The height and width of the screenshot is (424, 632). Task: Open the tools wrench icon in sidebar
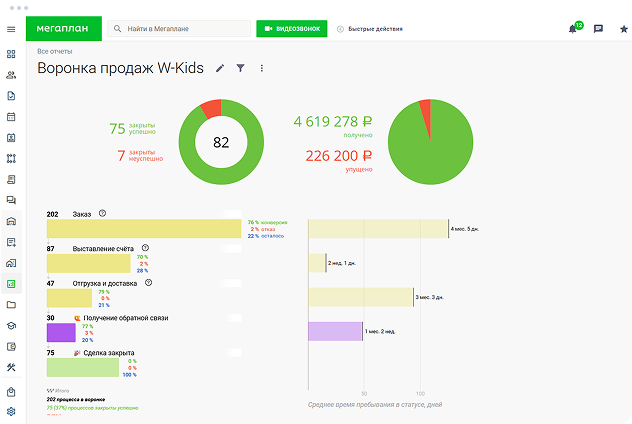[x=11, y=368]
